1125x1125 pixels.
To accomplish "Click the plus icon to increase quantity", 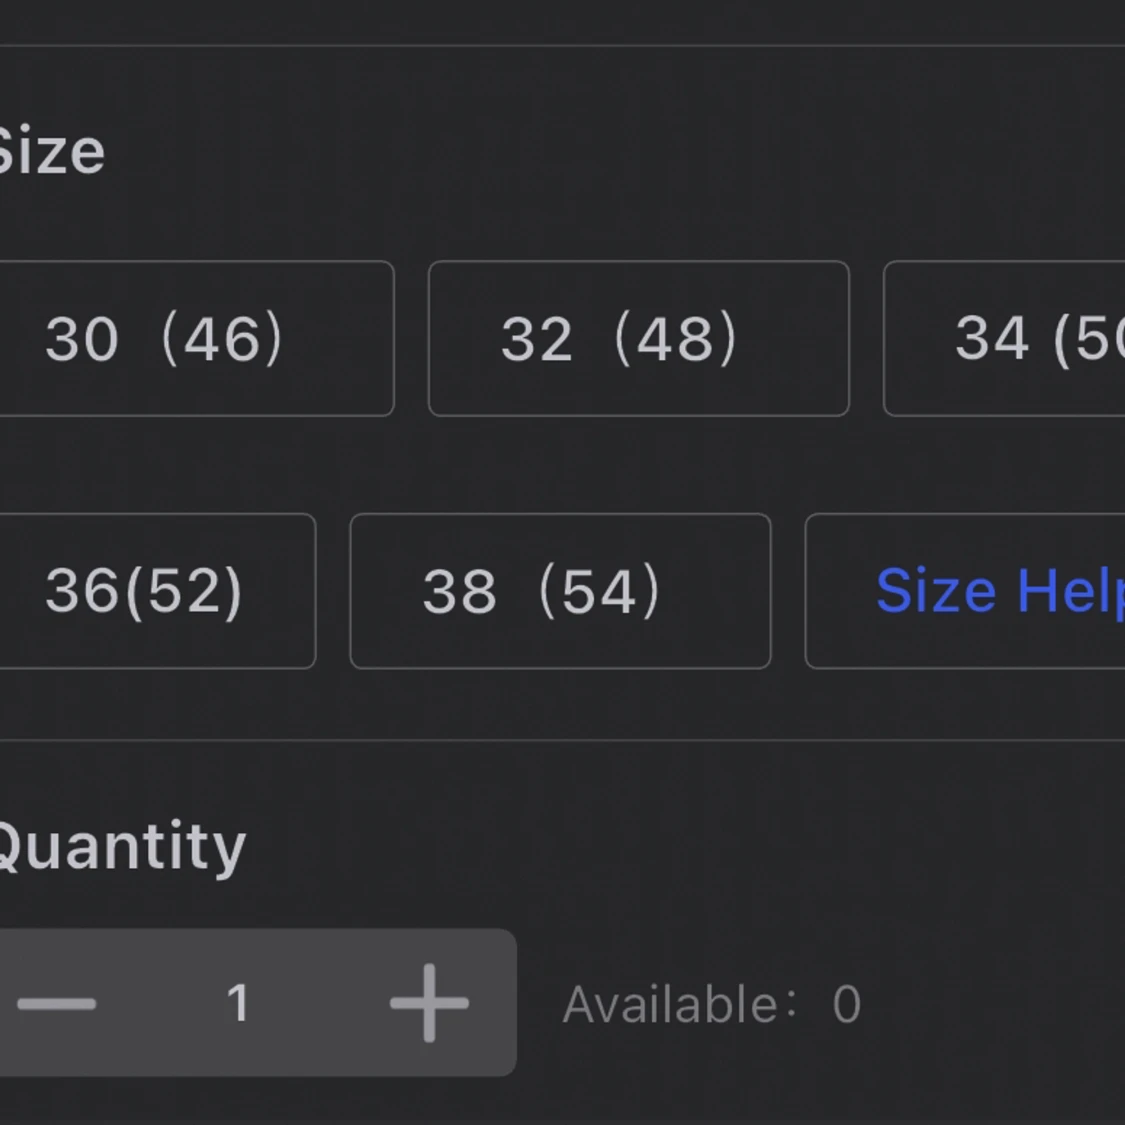I will (429, 1003).
